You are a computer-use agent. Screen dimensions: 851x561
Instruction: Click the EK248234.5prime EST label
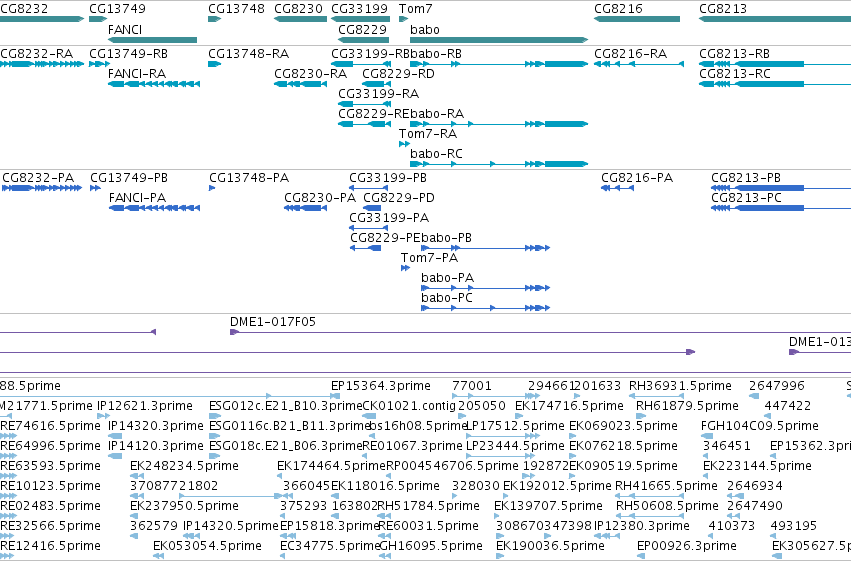pyautogui.click(x=185, y=467)
